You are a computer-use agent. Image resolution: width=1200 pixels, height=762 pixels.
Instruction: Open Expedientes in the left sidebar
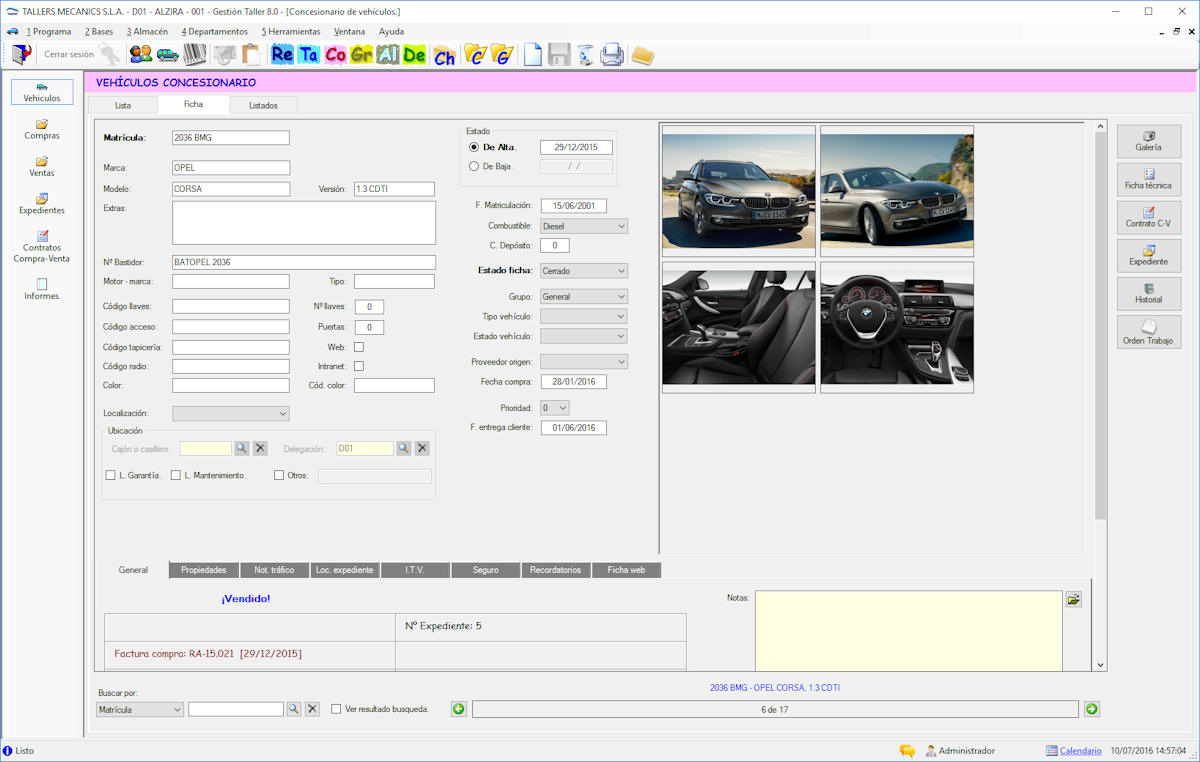(42, 203)
